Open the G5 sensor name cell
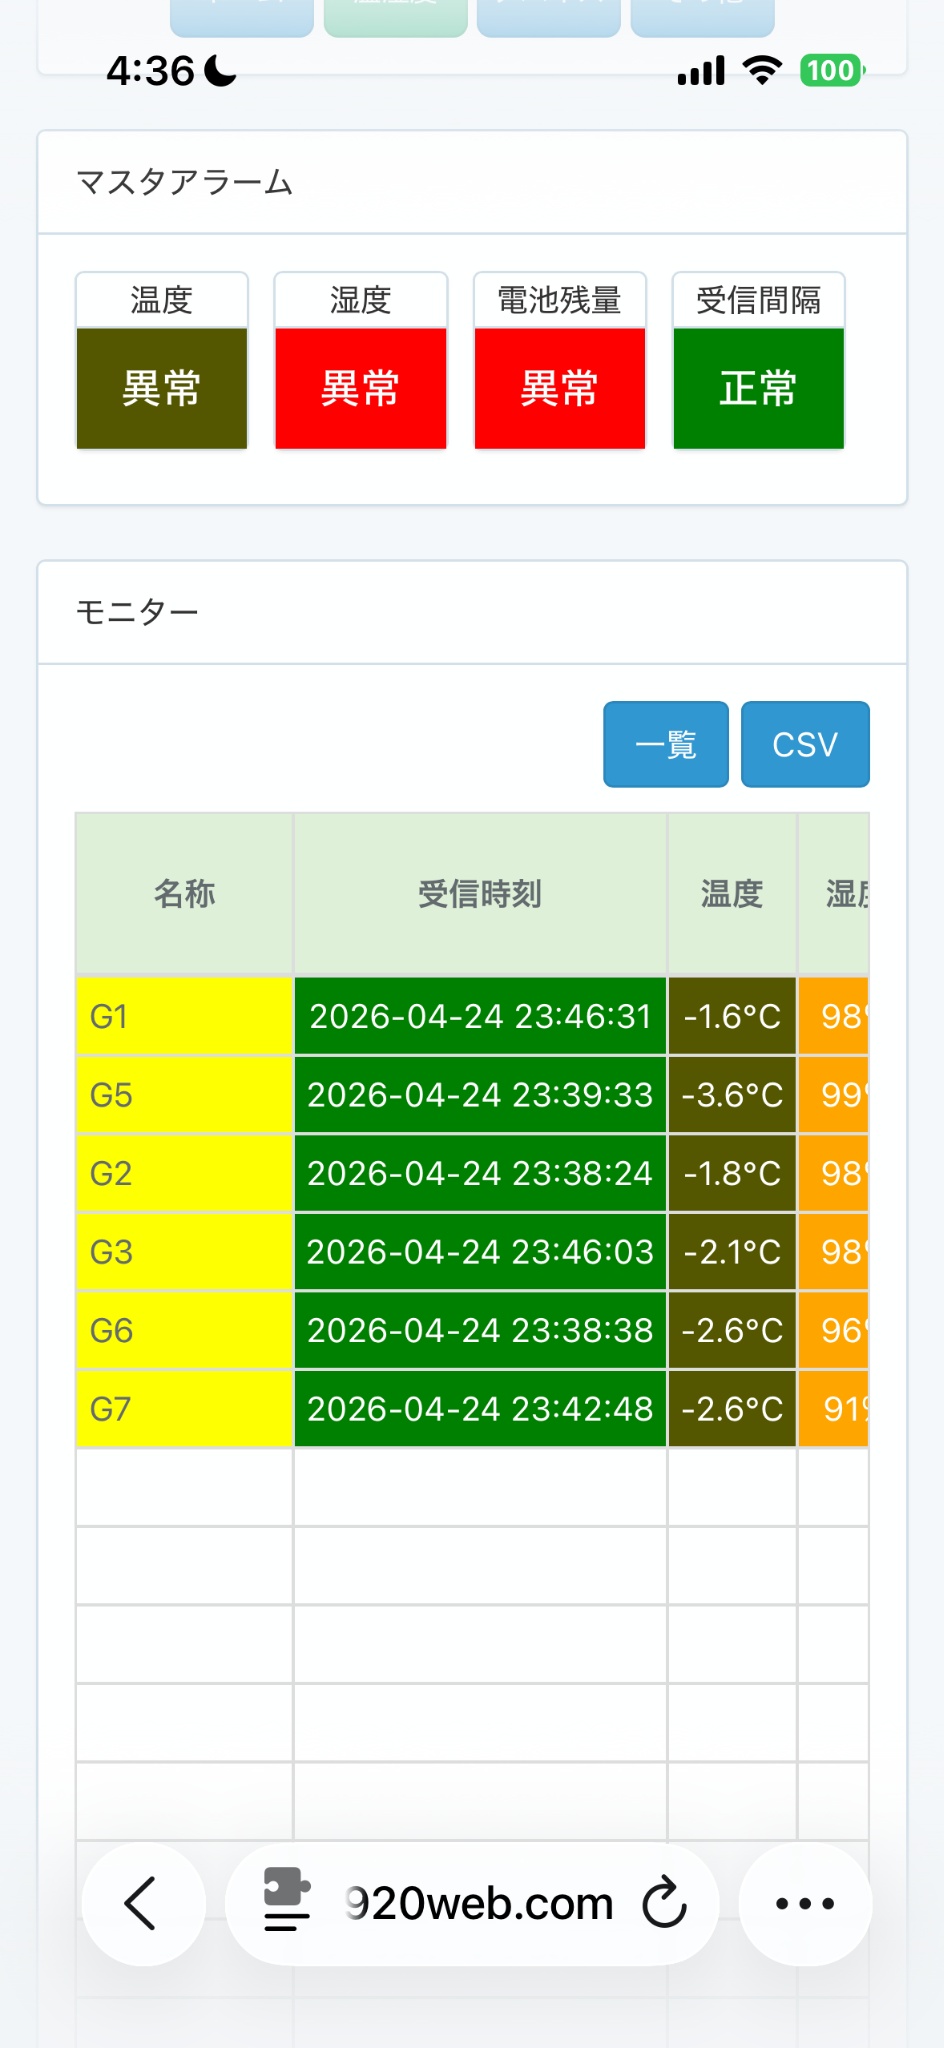Screen dimensions: 944x2048 click(x=185, y=1095)
